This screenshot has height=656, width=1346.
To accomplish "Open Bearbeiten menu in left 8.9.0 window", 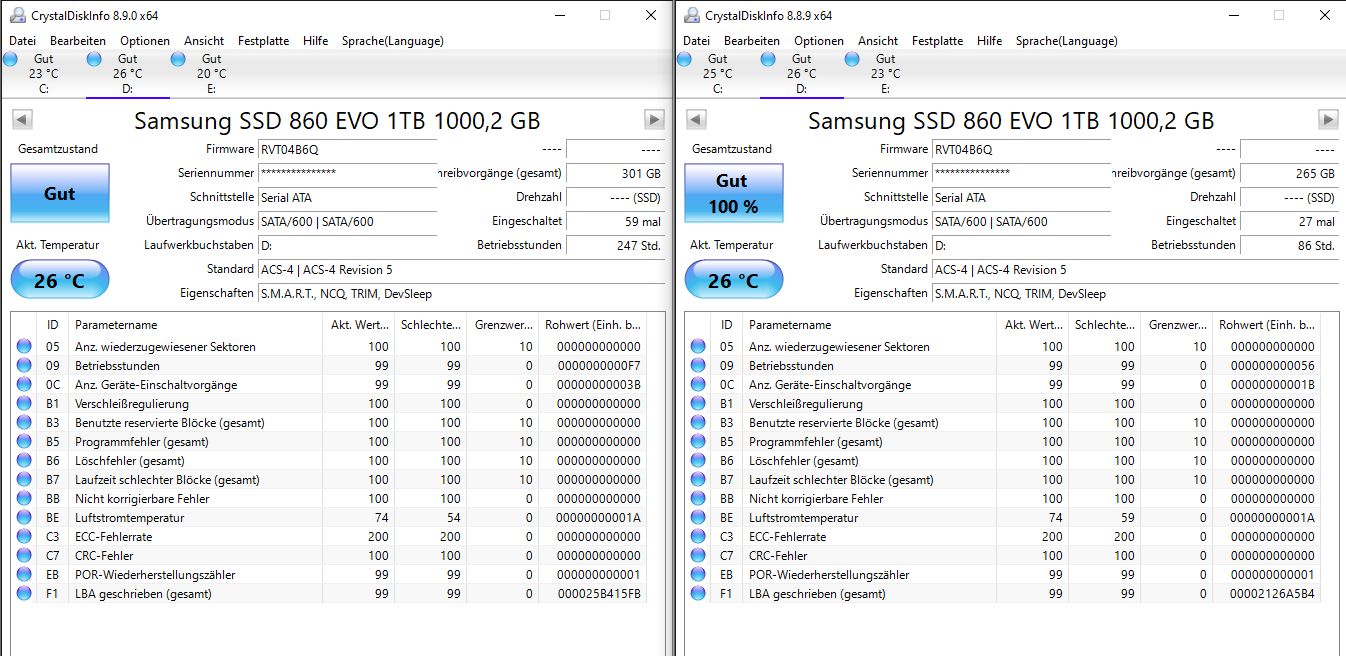I will click(x=78, y=41).
